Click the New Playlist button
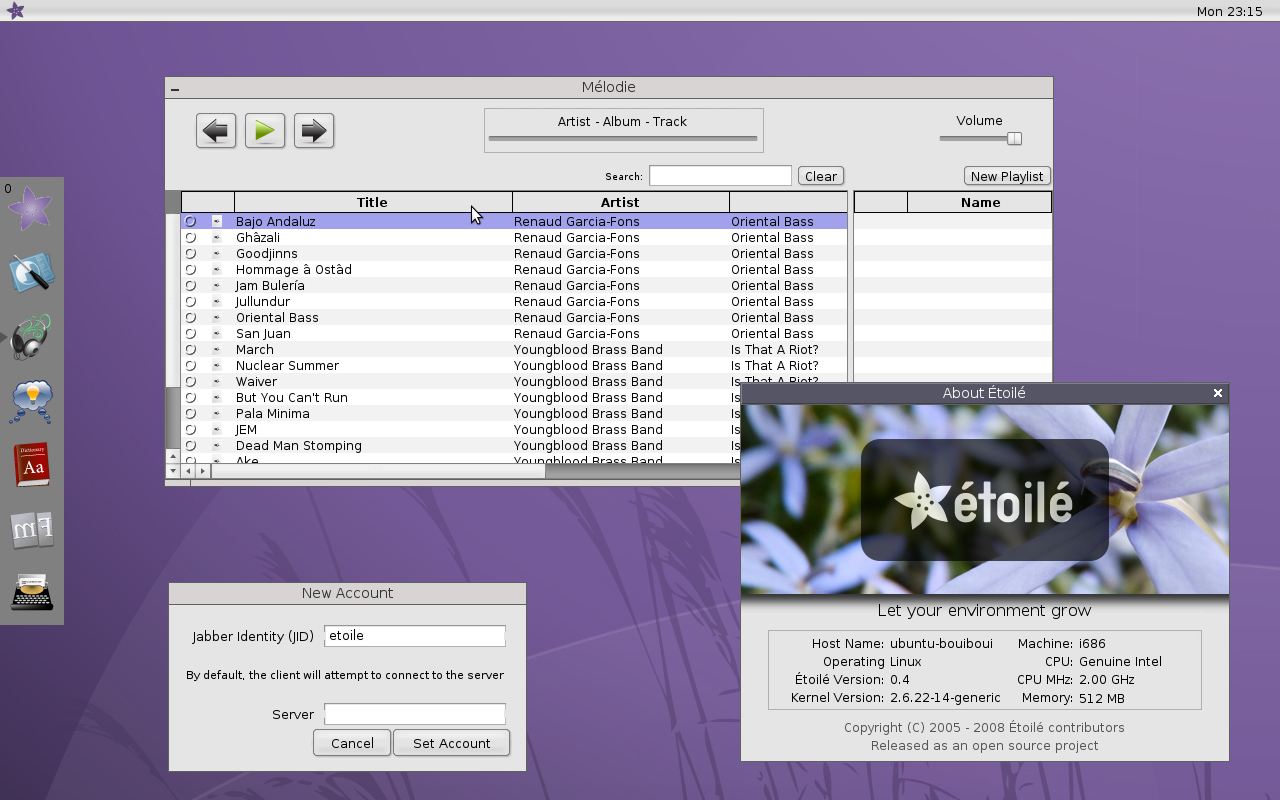Image resolution: width=1280 pixels, height=800 pixels. 1007,176
